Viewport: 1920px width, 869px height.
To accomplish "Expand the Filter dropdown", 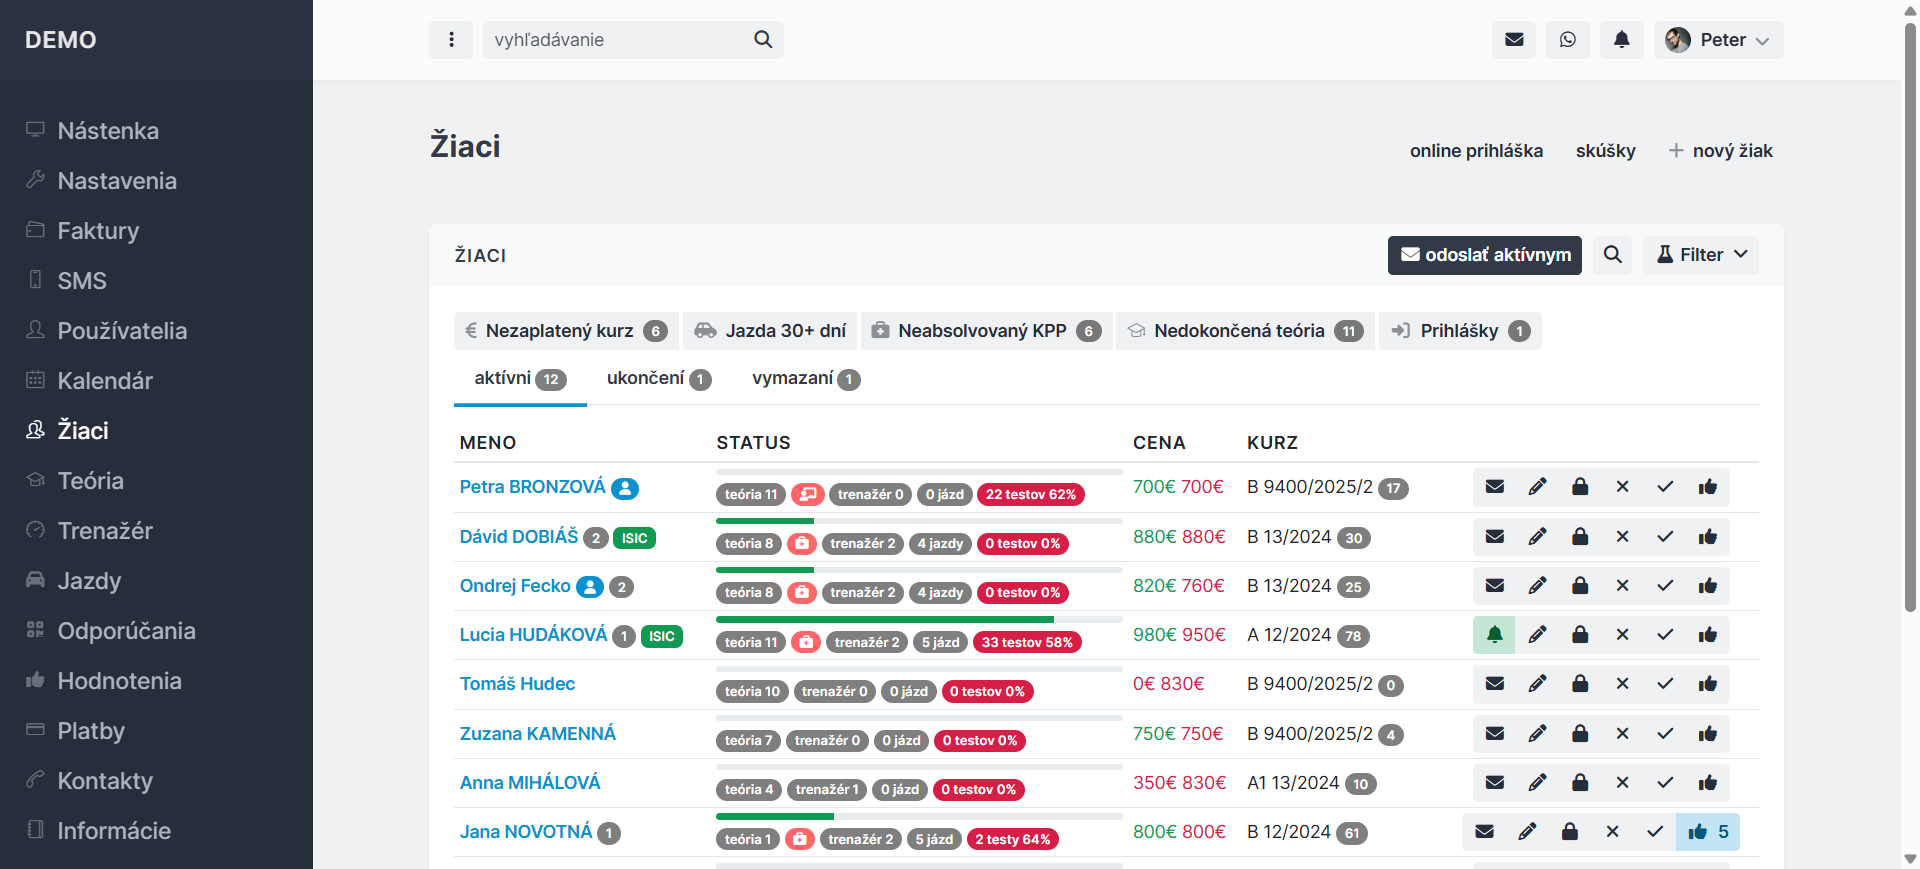I will (1701, 255).
